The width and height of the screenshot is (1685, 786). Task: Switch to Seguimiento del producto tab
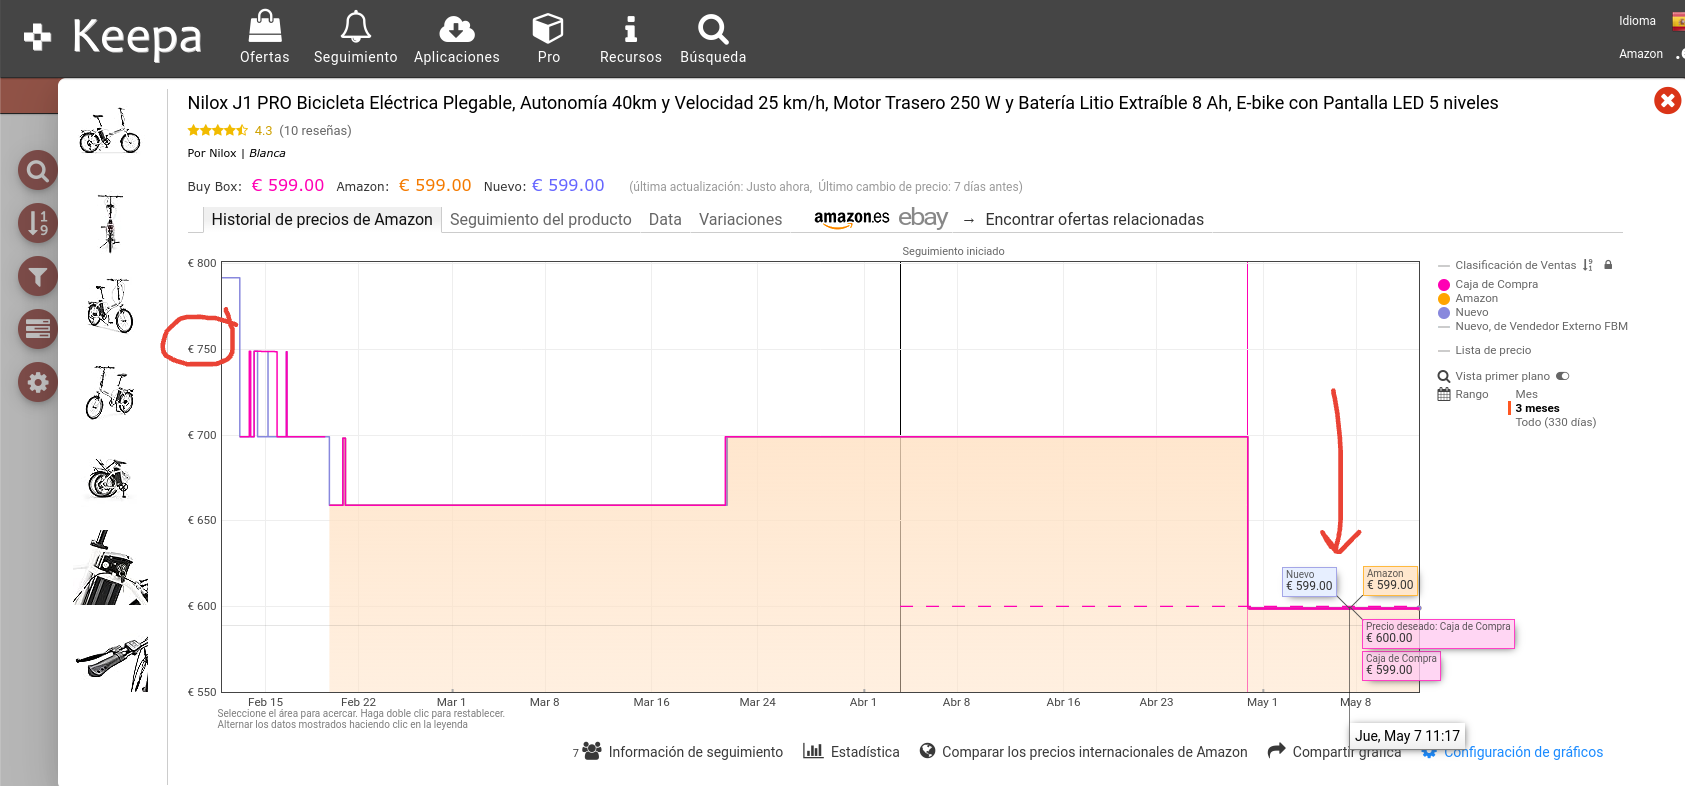pyautogui.click(x=541, y=220)
